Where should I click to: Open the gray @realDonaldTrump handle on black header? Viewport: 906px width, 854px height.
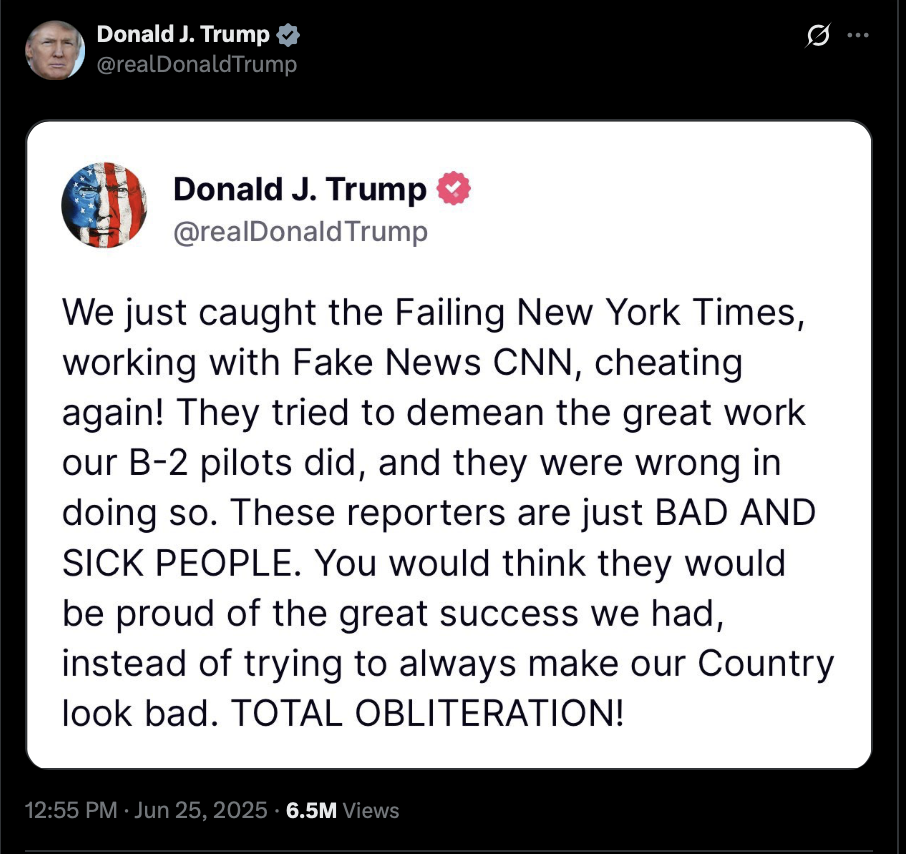click(x=196, y=64)
